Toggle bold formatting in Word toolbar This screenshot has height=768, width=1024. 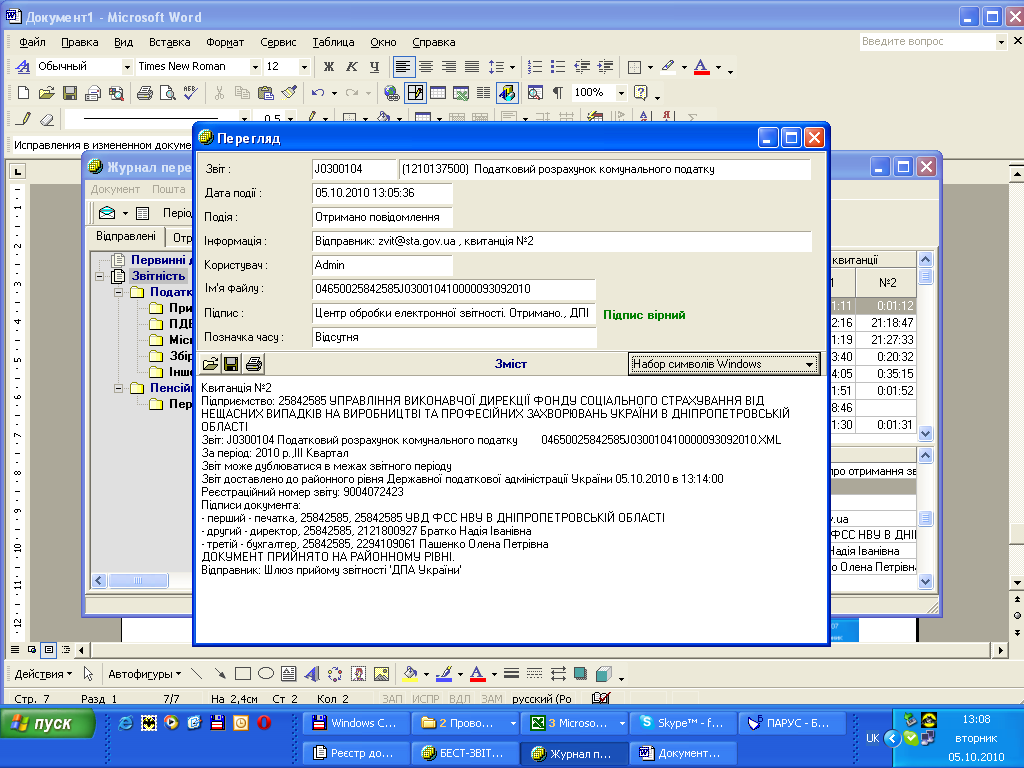(x=328, y=67)
